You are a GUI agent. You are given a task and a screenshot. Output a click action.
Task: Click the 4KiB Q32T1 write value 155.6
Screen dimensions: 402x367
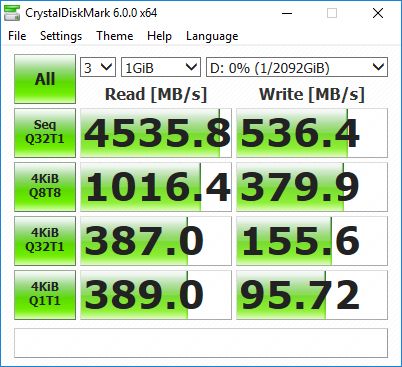point(312,241)
